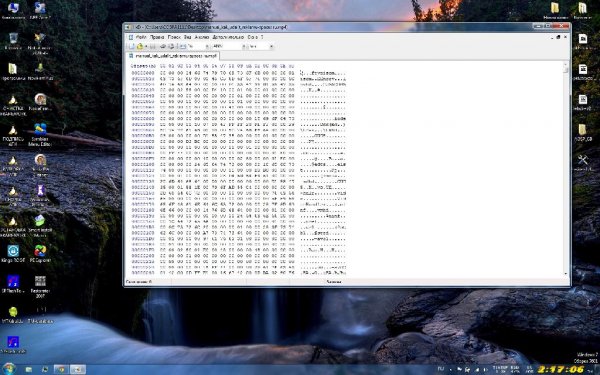600x375 pixels.
Task: Open the Дополнительно menu
Action: coord(228,37)
